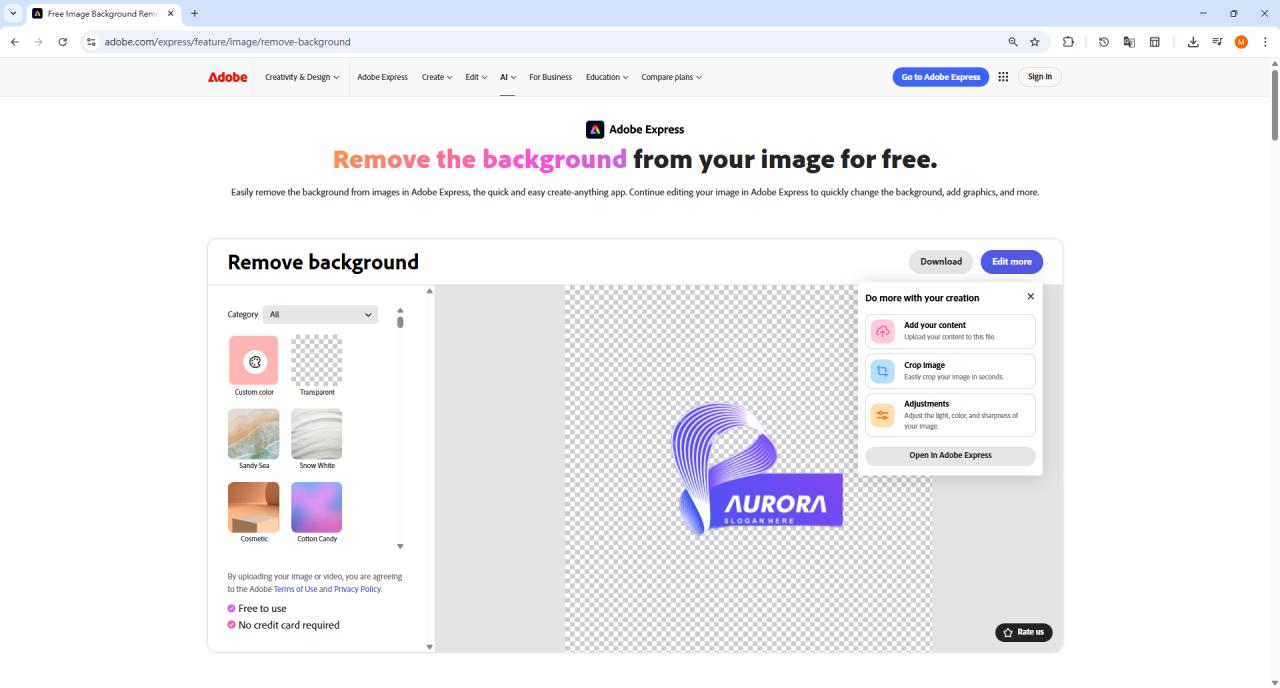Image resolution: width=1280 pixels, height=688 pixels.
Task: Click the No credit card required checkmark
Action: (x=231, y=625)
